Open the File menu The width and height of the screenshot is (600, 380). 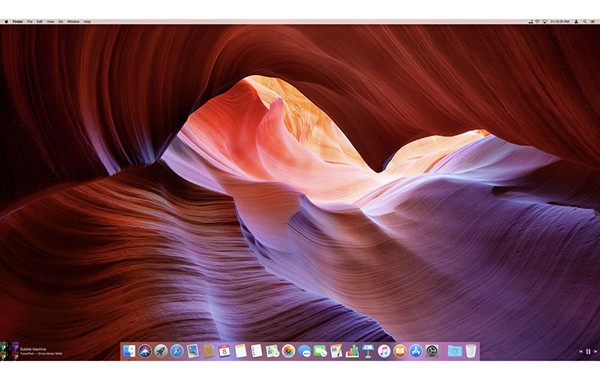coord(29,21)
